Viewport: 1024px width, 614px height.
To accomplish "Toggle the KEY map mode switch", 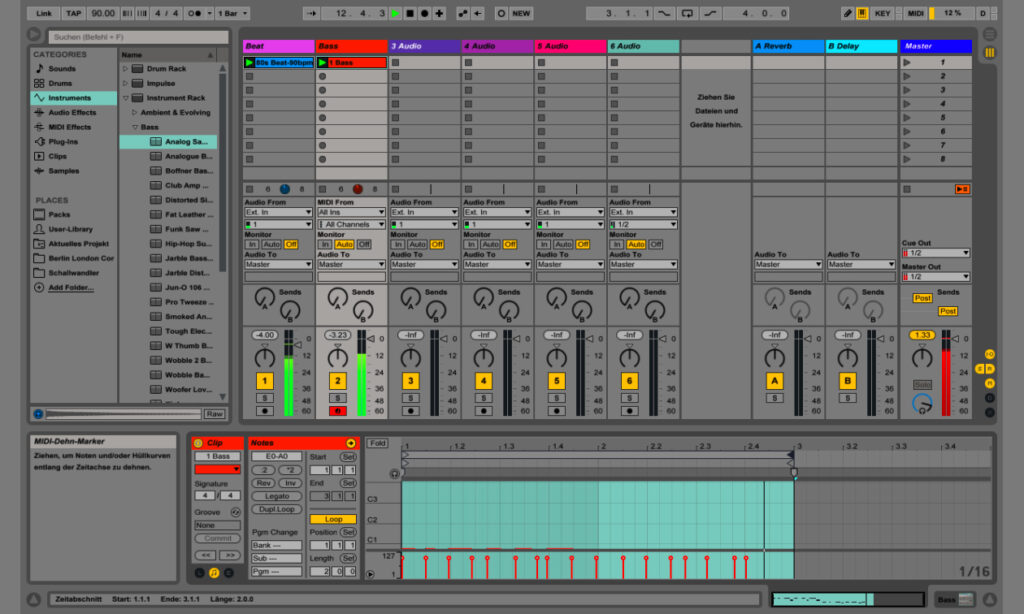I will click(x=882, y=13).
